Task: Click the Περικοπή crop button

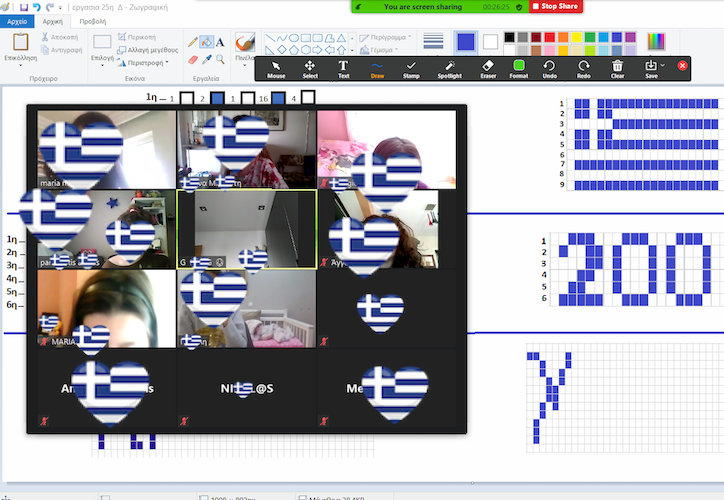Action: (137, 37)
